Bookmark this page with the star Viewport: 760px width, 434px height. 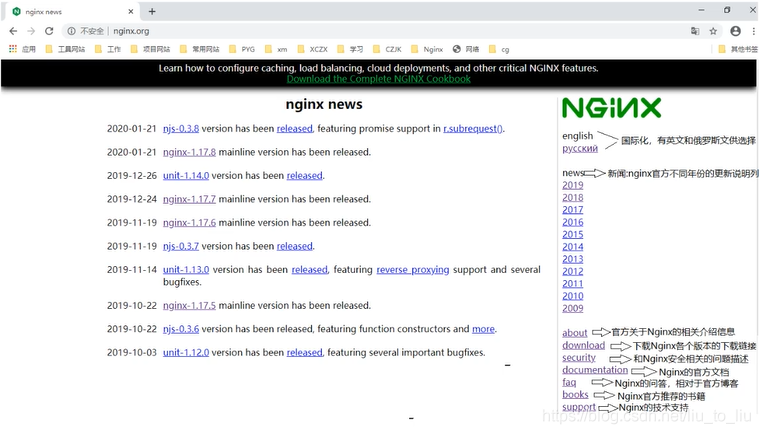[713, 31]
